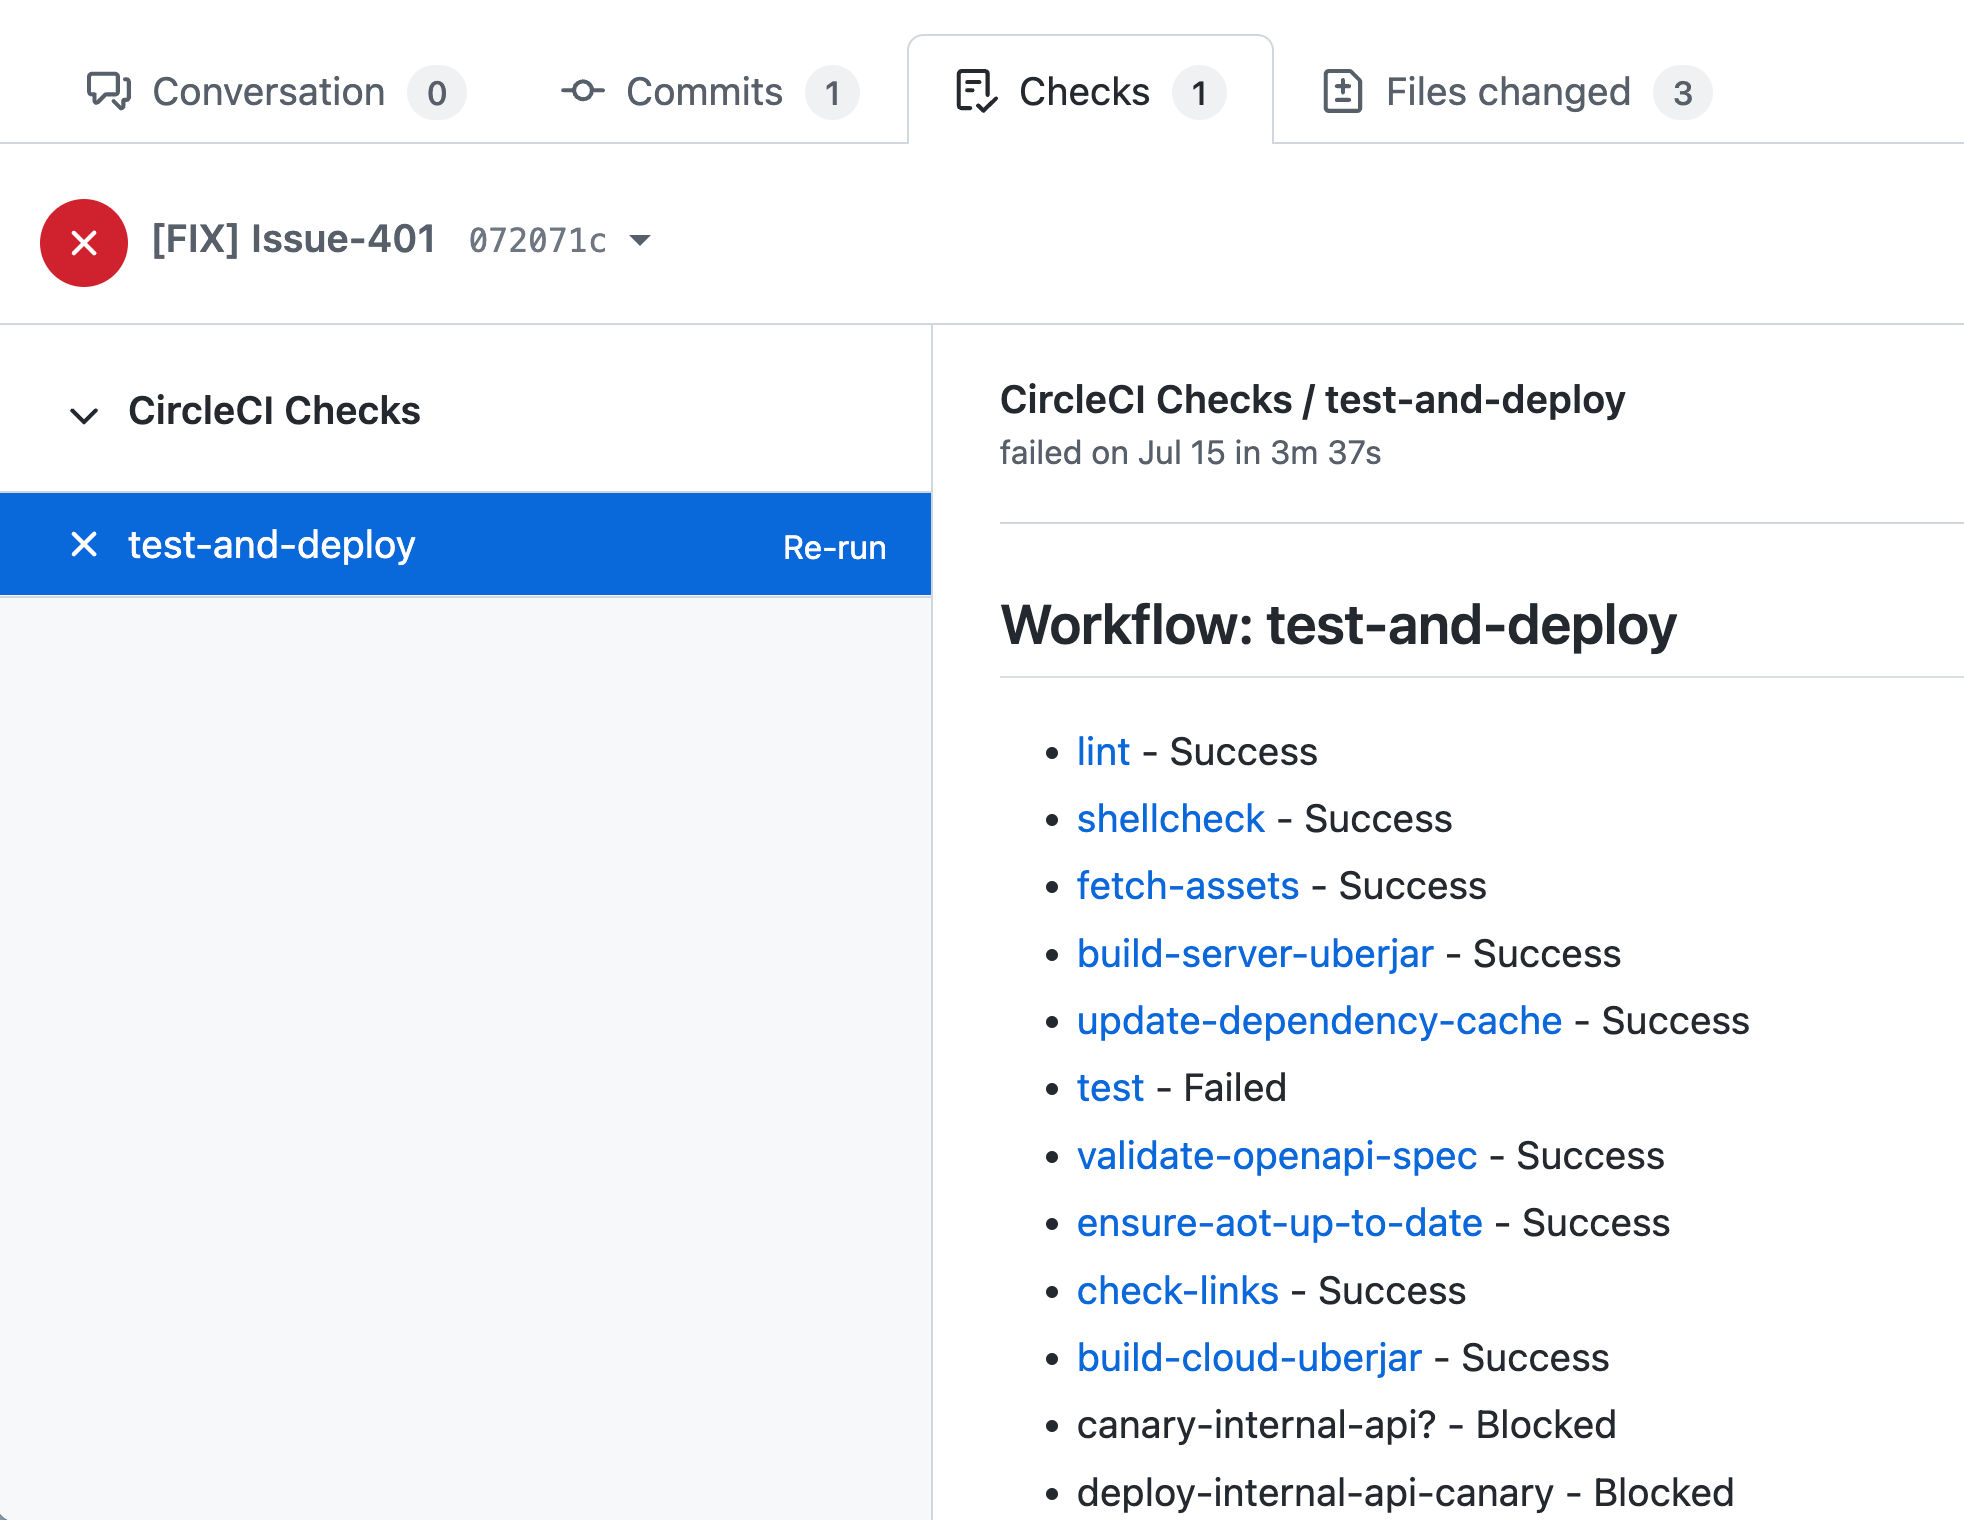Click the CircleCI Checks expand chevron

(81, 413)
